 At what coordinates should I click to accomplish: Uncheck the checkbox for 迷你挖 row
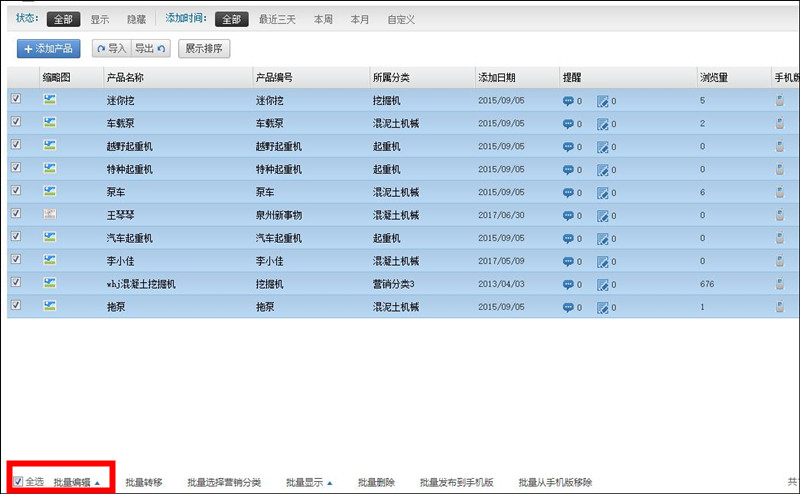tap(16, 100)
